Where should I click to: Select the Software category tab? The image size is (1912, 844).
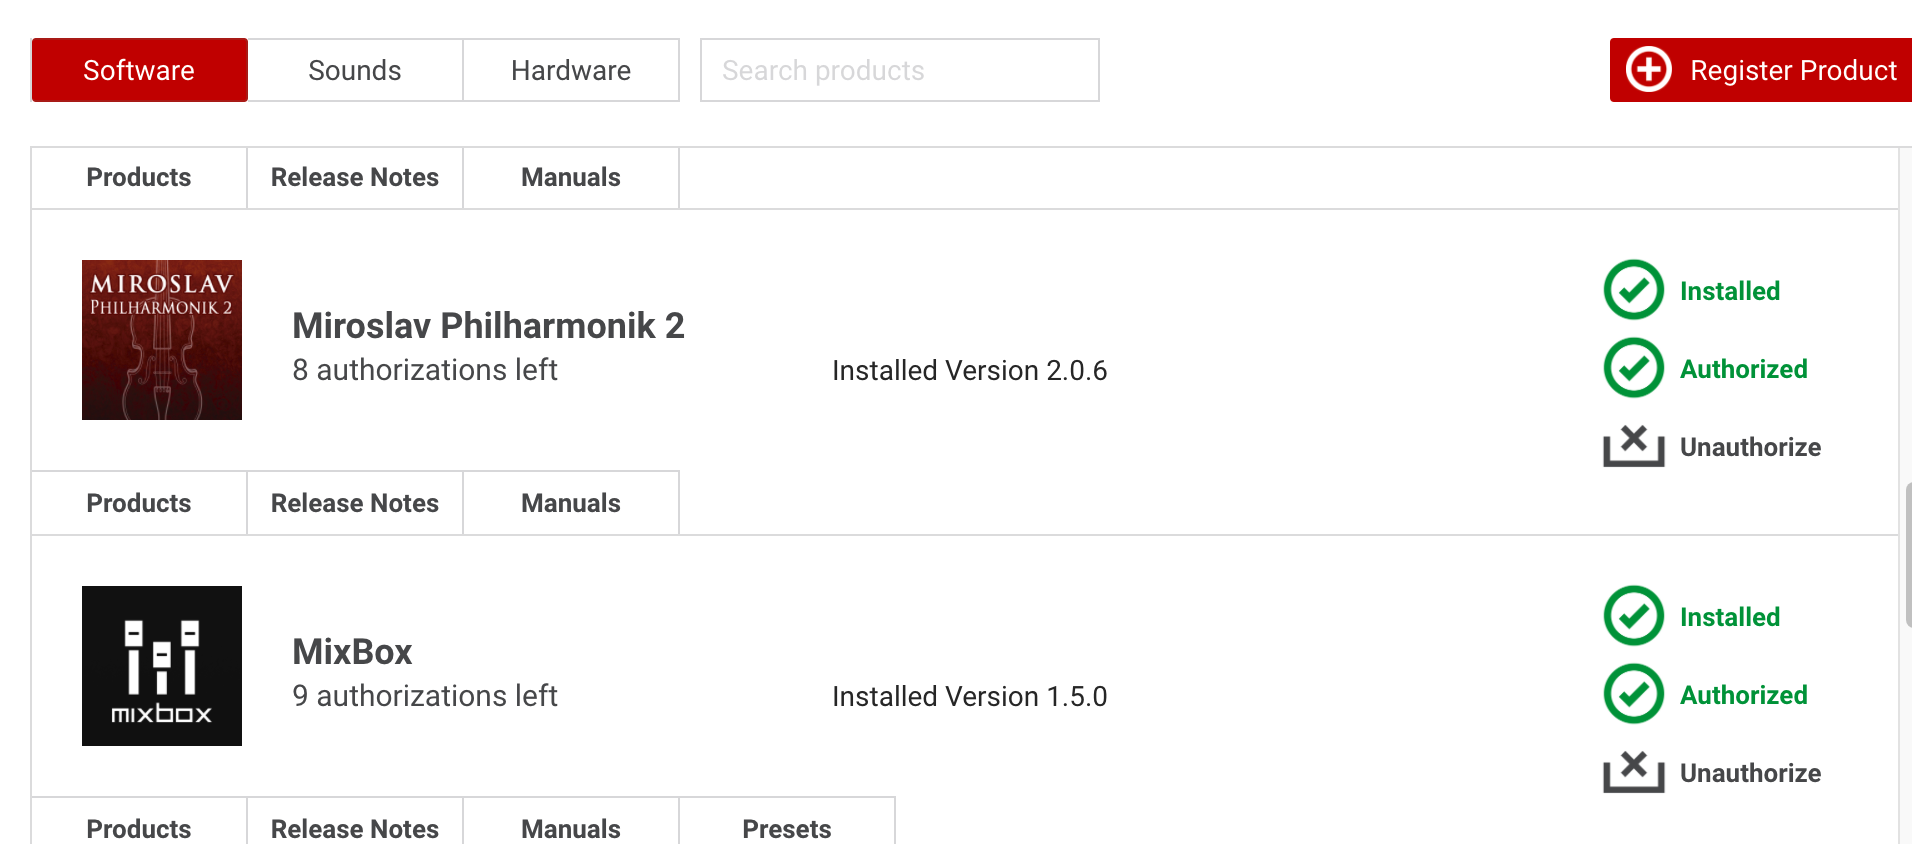tap(139, 70)
